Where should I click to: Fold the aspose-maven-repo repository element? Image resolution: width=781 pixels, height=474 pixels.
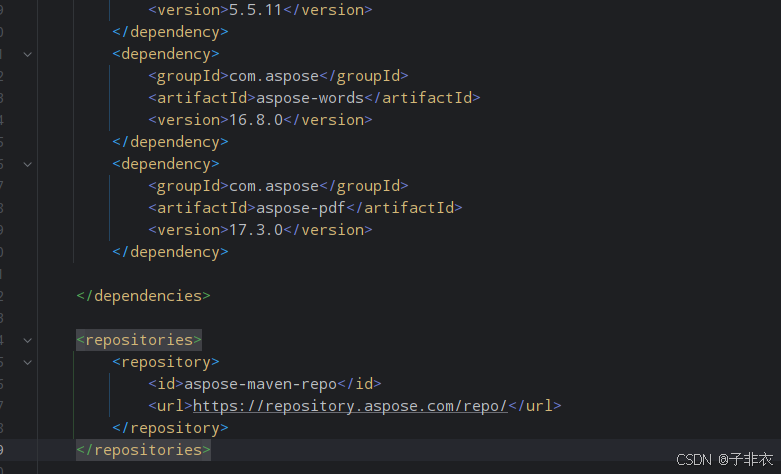pyautogui.click(x=27, y=362)
